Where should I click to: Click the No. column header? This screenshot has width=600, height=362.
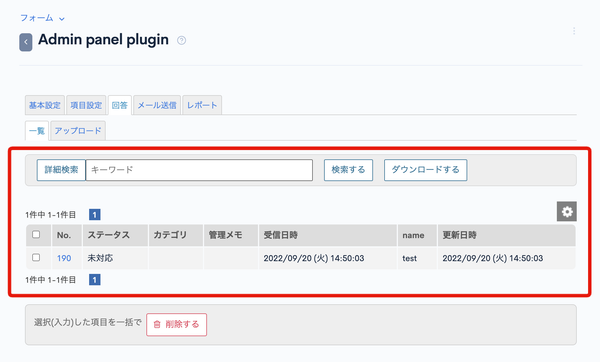67,235
